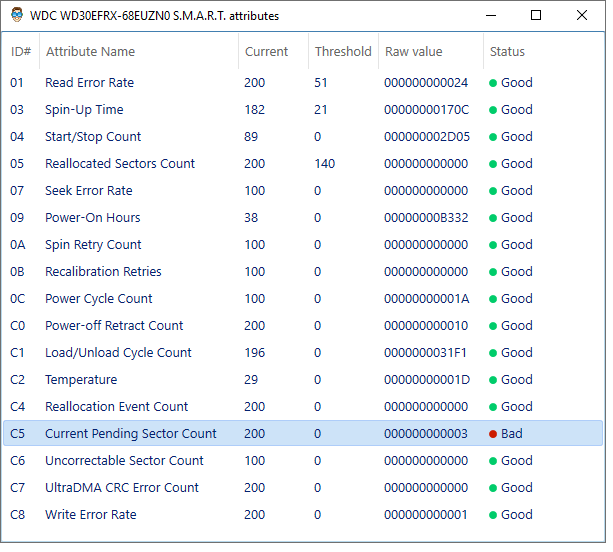Screen dimensions: 613x552
Task: Minimize the S.M.A.R.T. attributes window
Action: [491, 15]
